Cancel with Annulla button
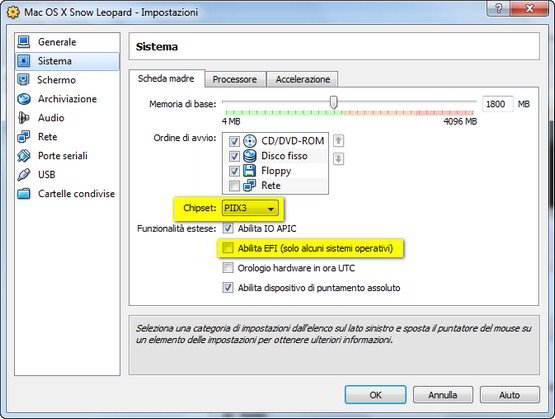 coord(443,395)
